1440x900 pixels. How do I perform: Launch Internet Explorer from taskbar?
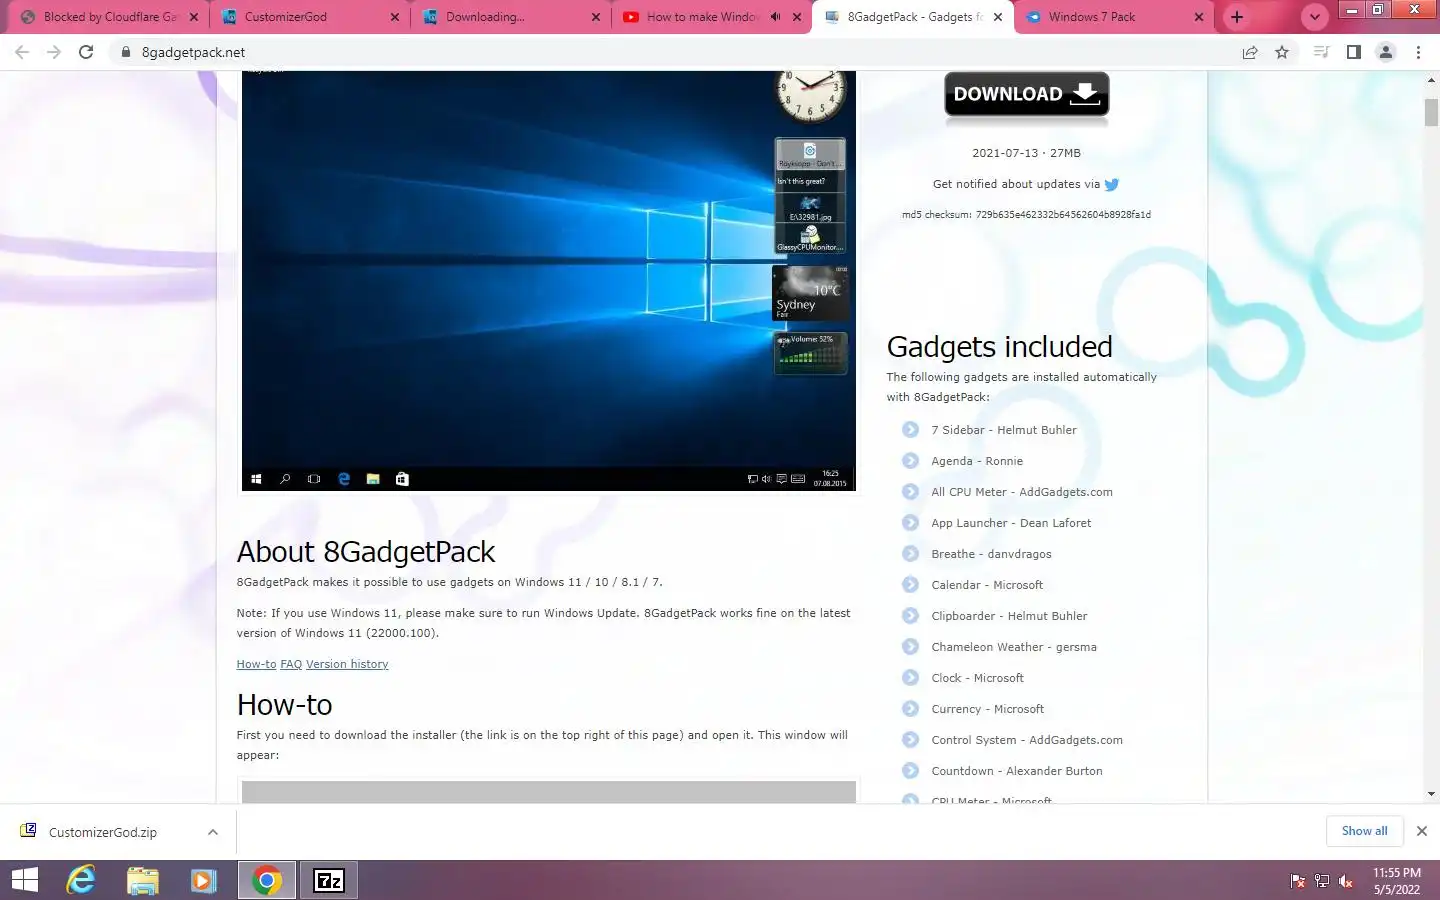click(81, 880)
